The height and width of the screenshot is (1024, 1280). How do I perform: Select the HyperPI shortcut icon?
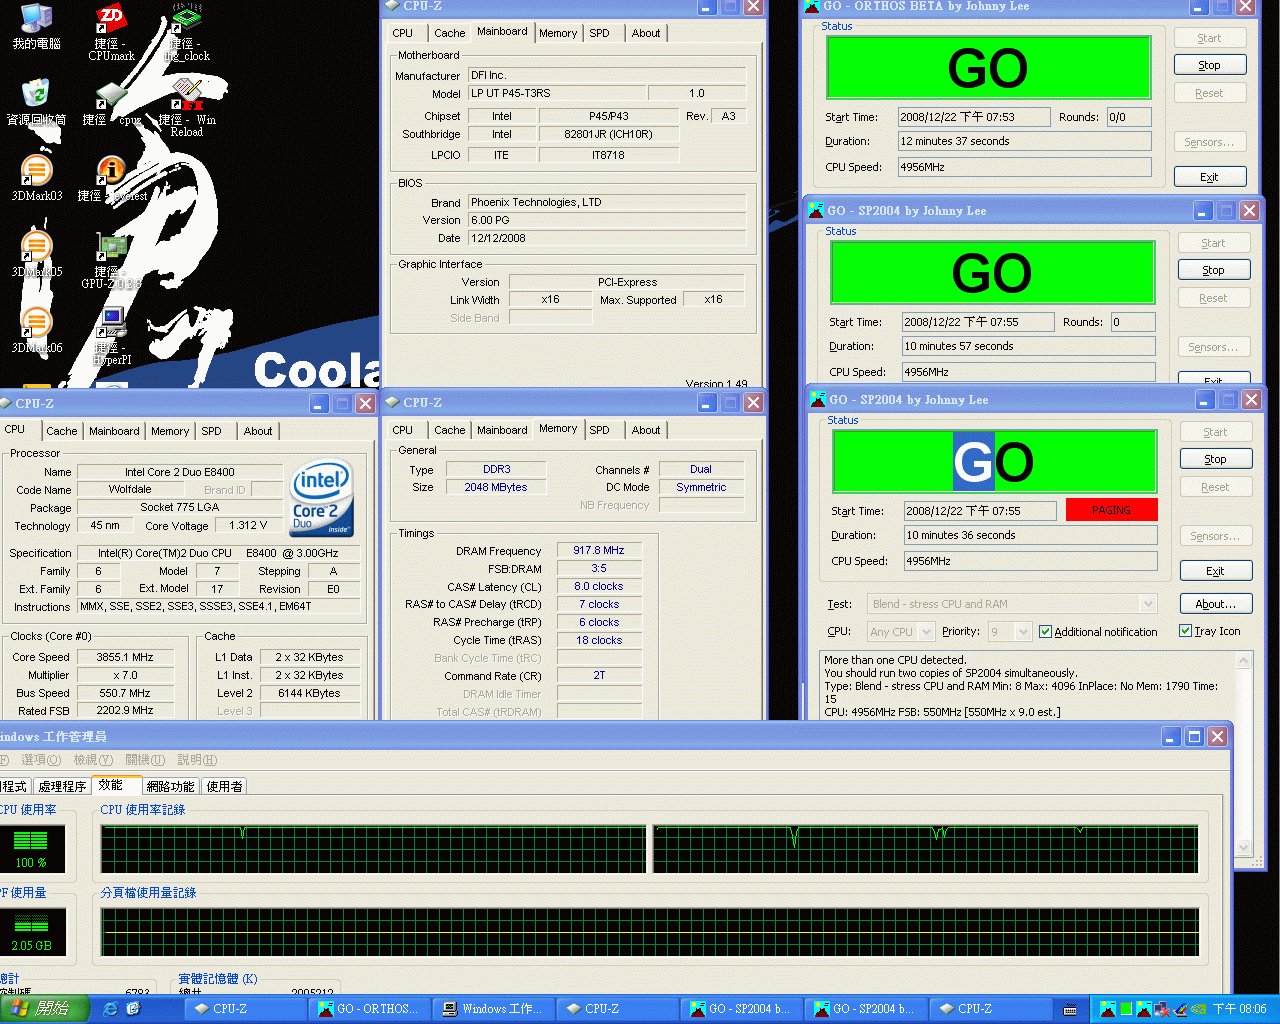(112, 336)
